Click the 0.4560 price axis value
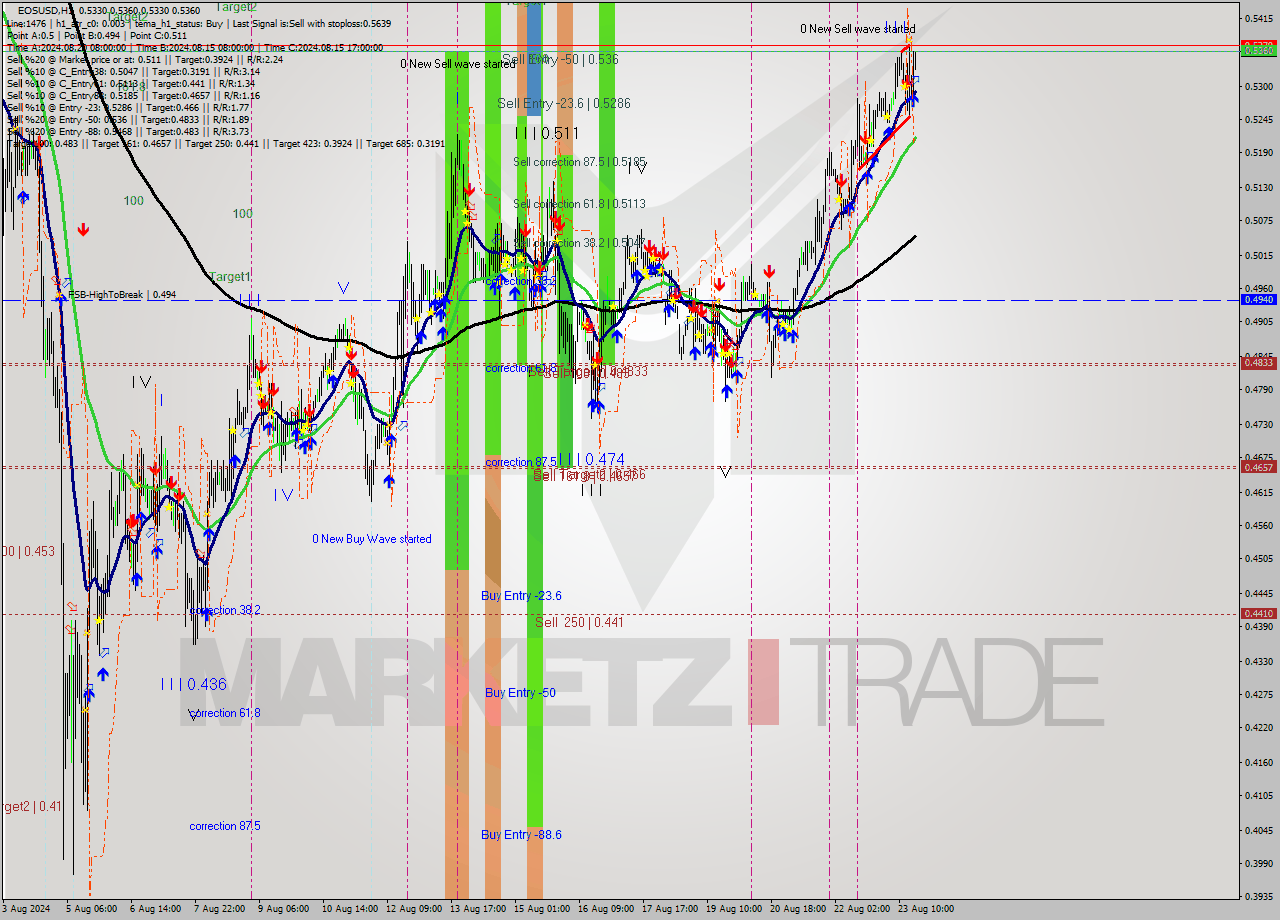1280x920 pixels. 1258,525
